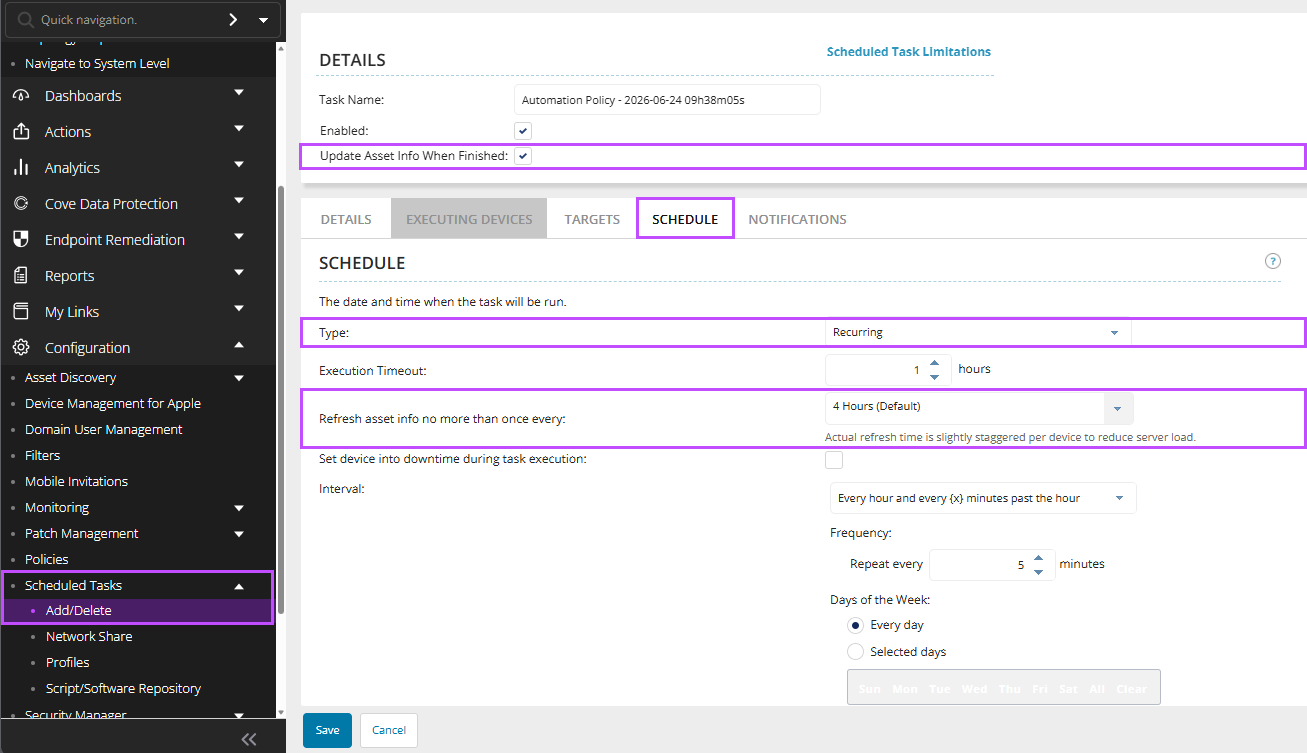Image resolution: width=1307 pixels, height=753 pixels.
Task: Click the Endpoint Remediation shield icon
Action: [x=21, y=240]
